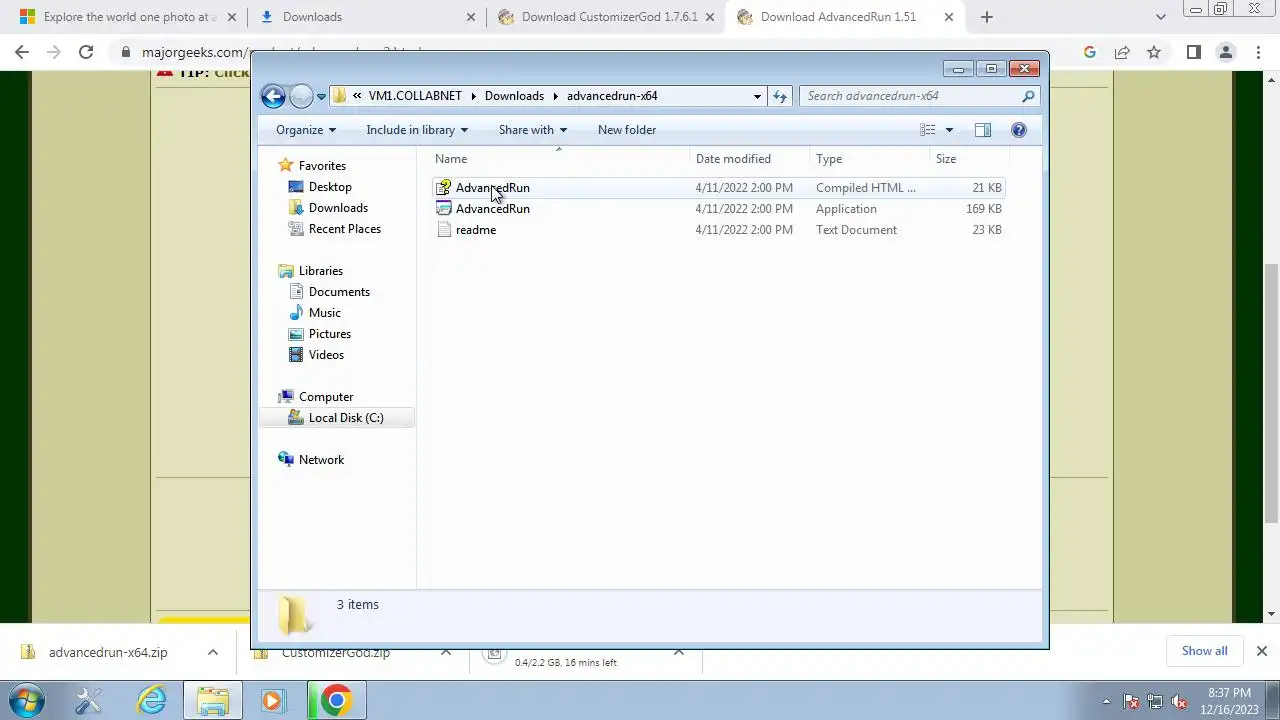Screen dimensions: 1280x720
Task: Click the Chrome reload page button
Action: 86,53
